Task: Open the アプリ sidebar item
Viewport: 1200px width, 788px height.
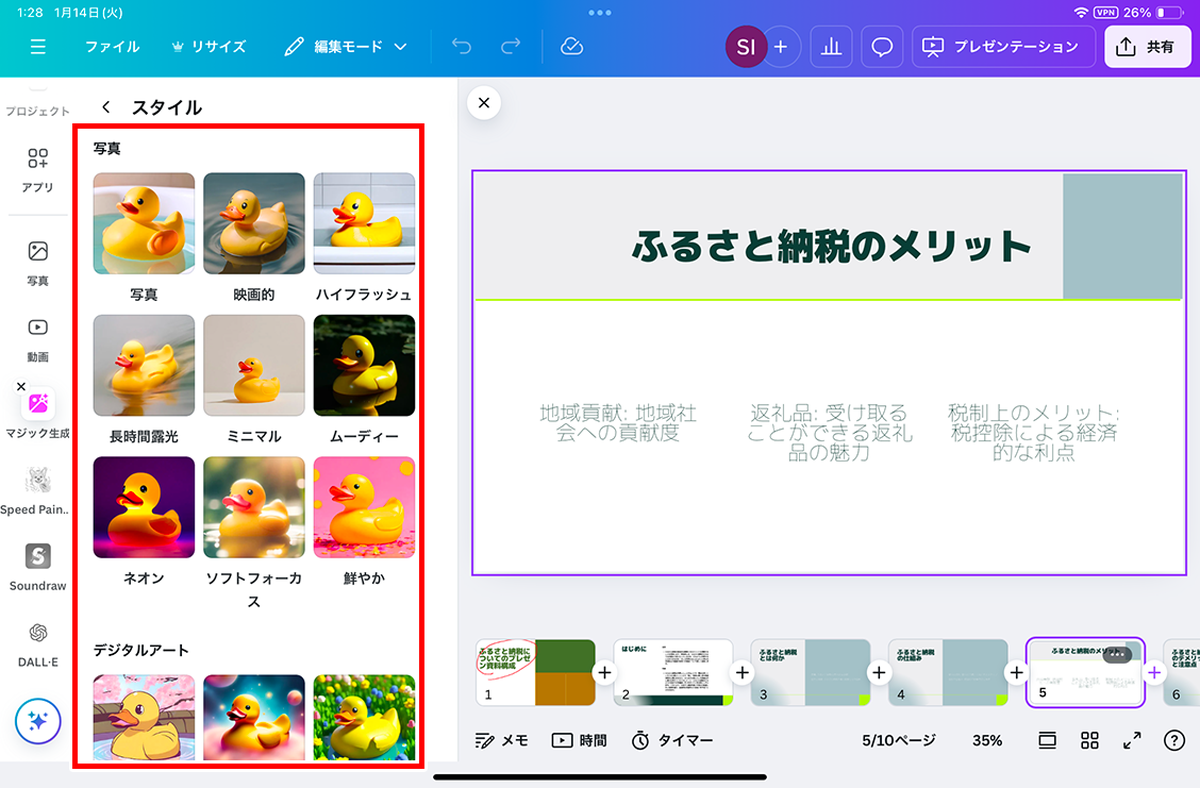Action: [x=38, y=169]
